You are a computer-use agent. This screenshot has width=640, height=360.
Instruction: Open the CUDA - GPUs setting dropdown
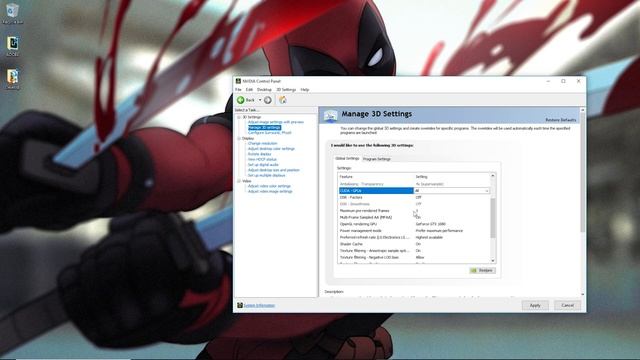pyautogui.click(x=487, y=191)
